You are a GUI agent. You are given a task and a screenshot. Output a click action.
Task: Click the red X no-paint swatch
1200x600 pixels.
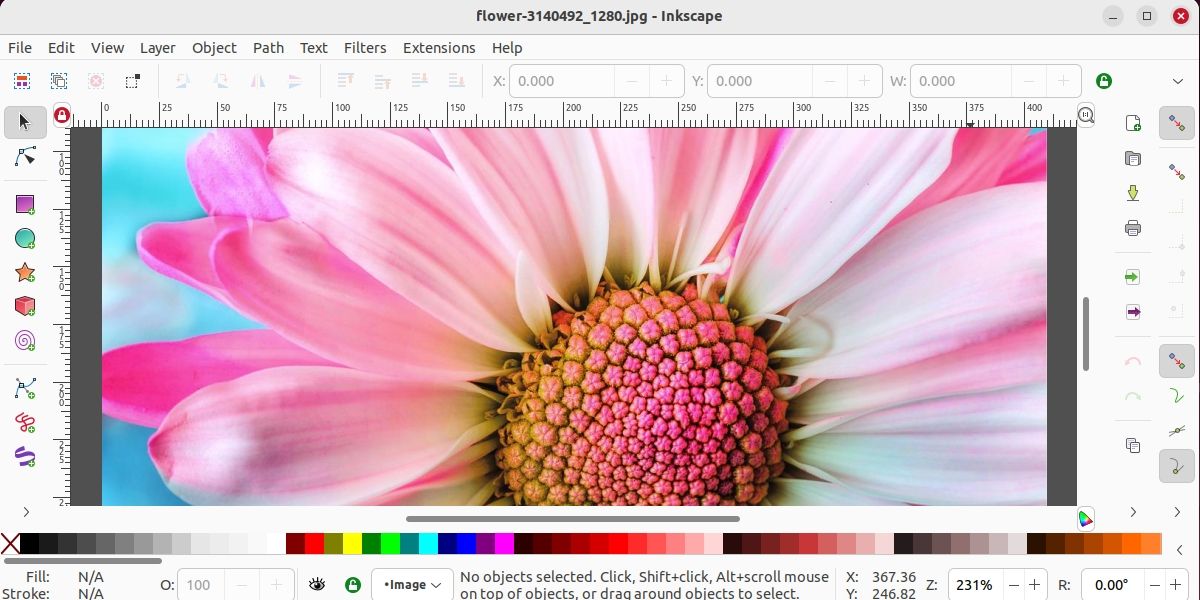(x=11, y=543)
